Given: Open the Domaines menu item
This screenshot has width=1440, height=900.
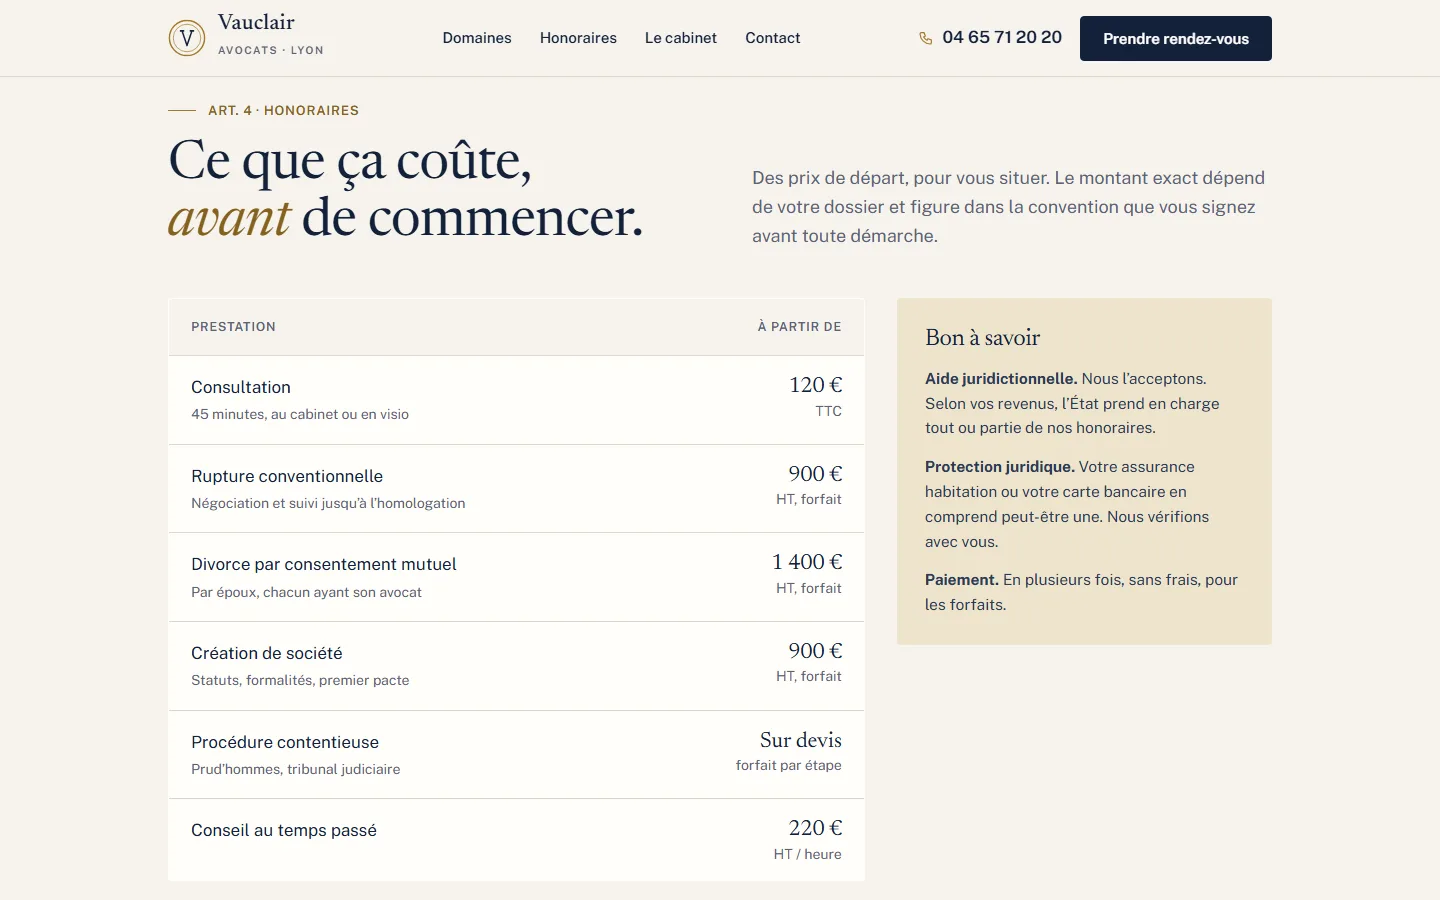Looking at the screenshot, I should coord(477,38).
